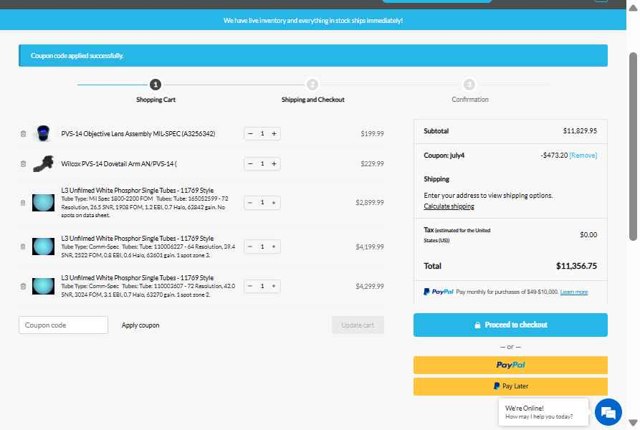Screen dimensions: 640x430
Task: Delete the $4,299.99 L3 tube item
Action: (23, 286)
